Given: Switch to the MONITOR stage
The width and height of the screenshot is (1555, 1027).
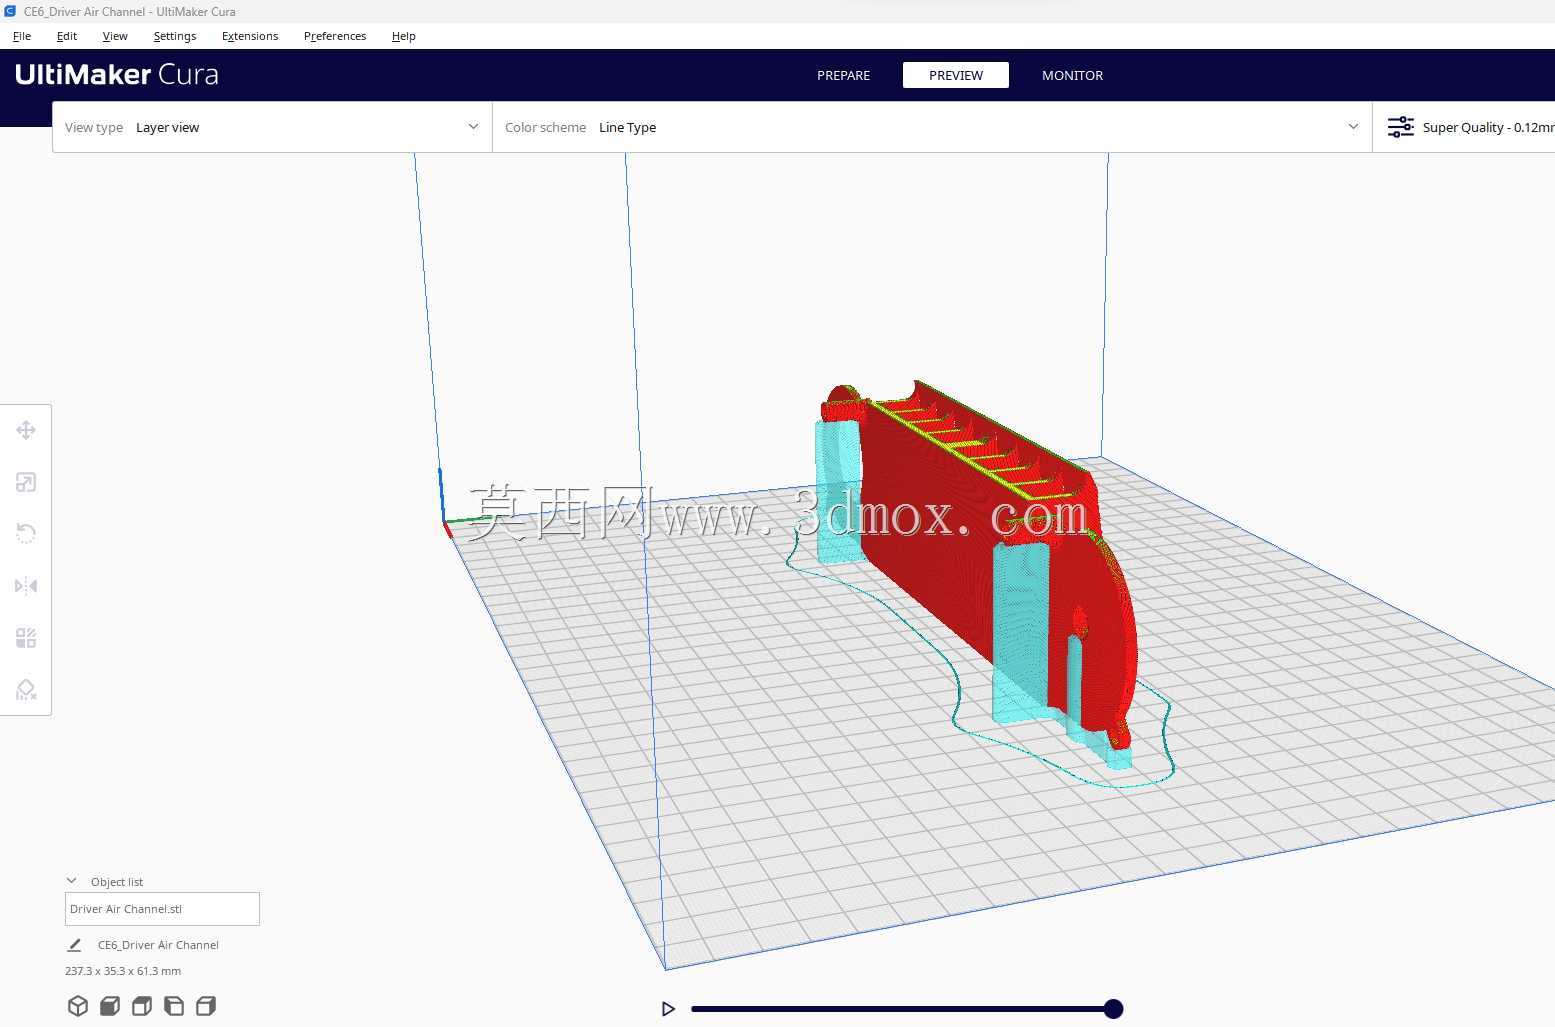Looking at the screenshot, I should (x=1072, y=75).
